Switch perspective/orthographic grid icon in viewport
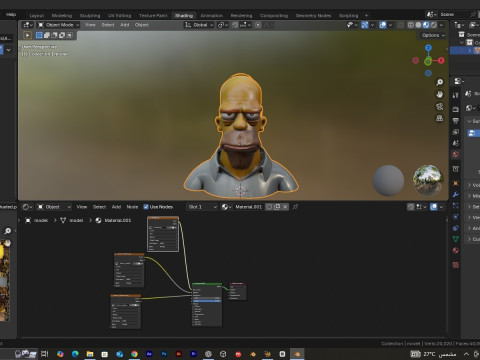The height and width of the screenshot is (360, 480). [440, 118]
